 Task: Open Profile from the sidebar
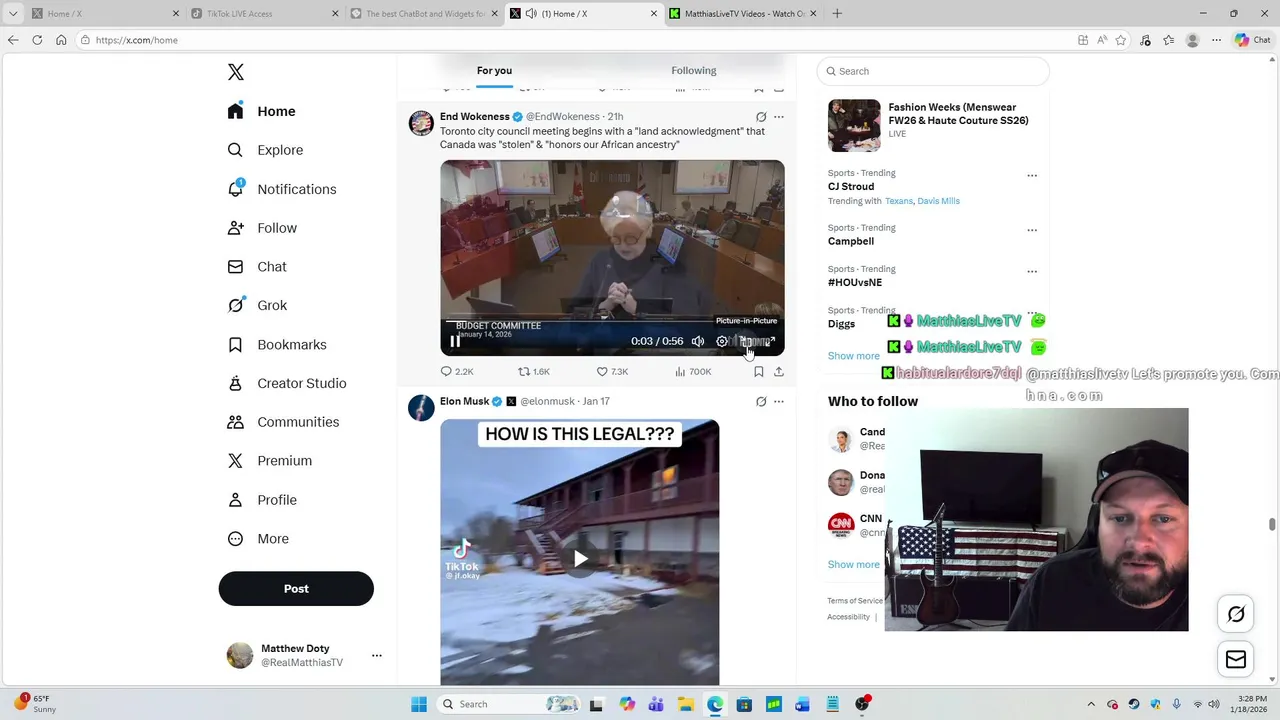click(262, 500)
